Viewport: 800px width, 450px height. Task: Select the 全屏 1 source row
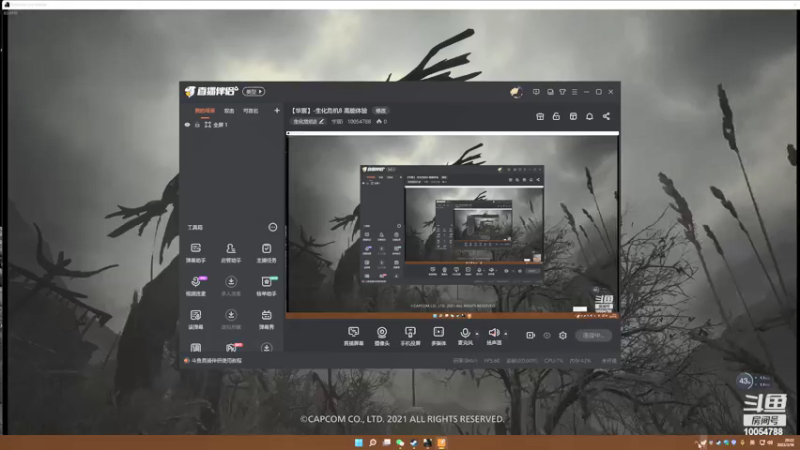[232, 124]
